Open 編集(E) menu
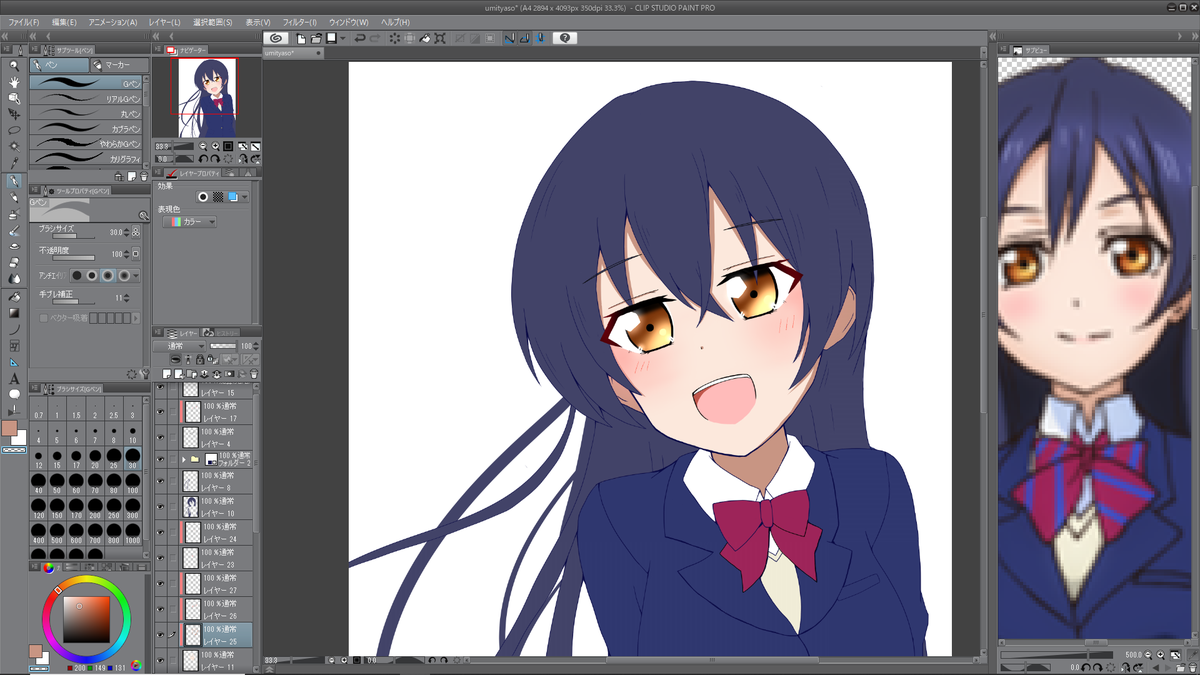 tap(65, 21)
